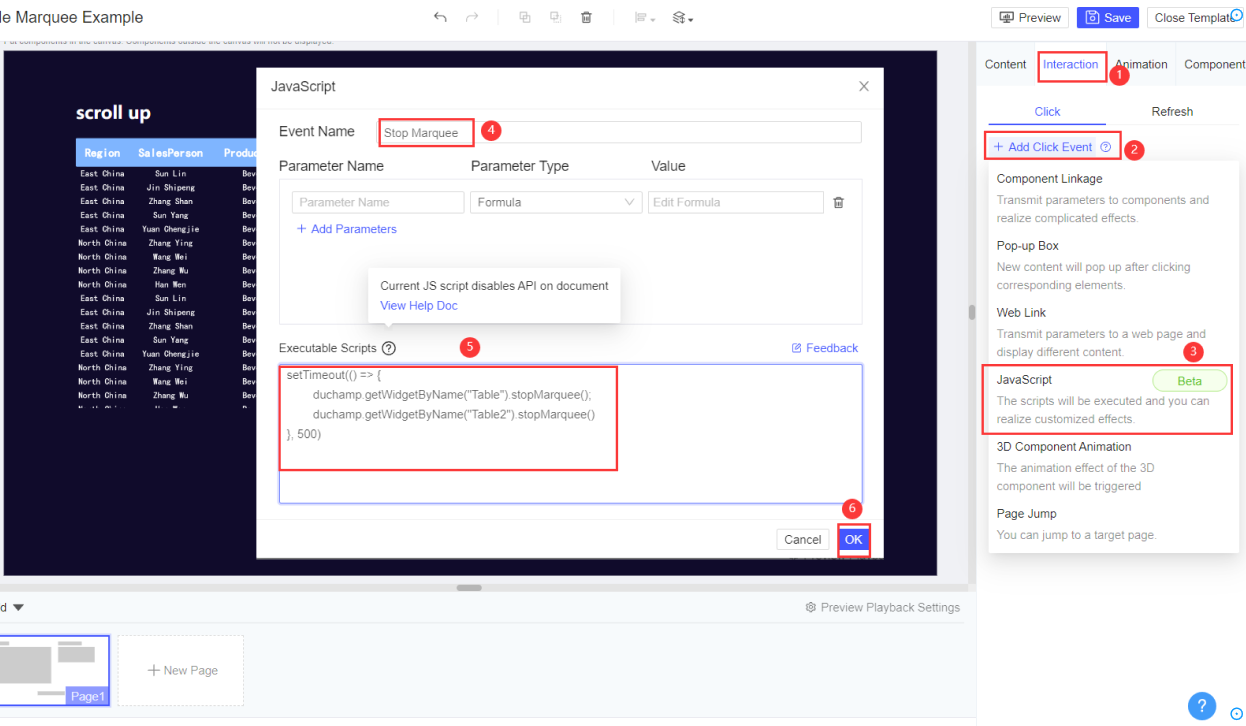1246x726 pixels.
Task: Open the View Help Doc link
Action: pos(418,305)
